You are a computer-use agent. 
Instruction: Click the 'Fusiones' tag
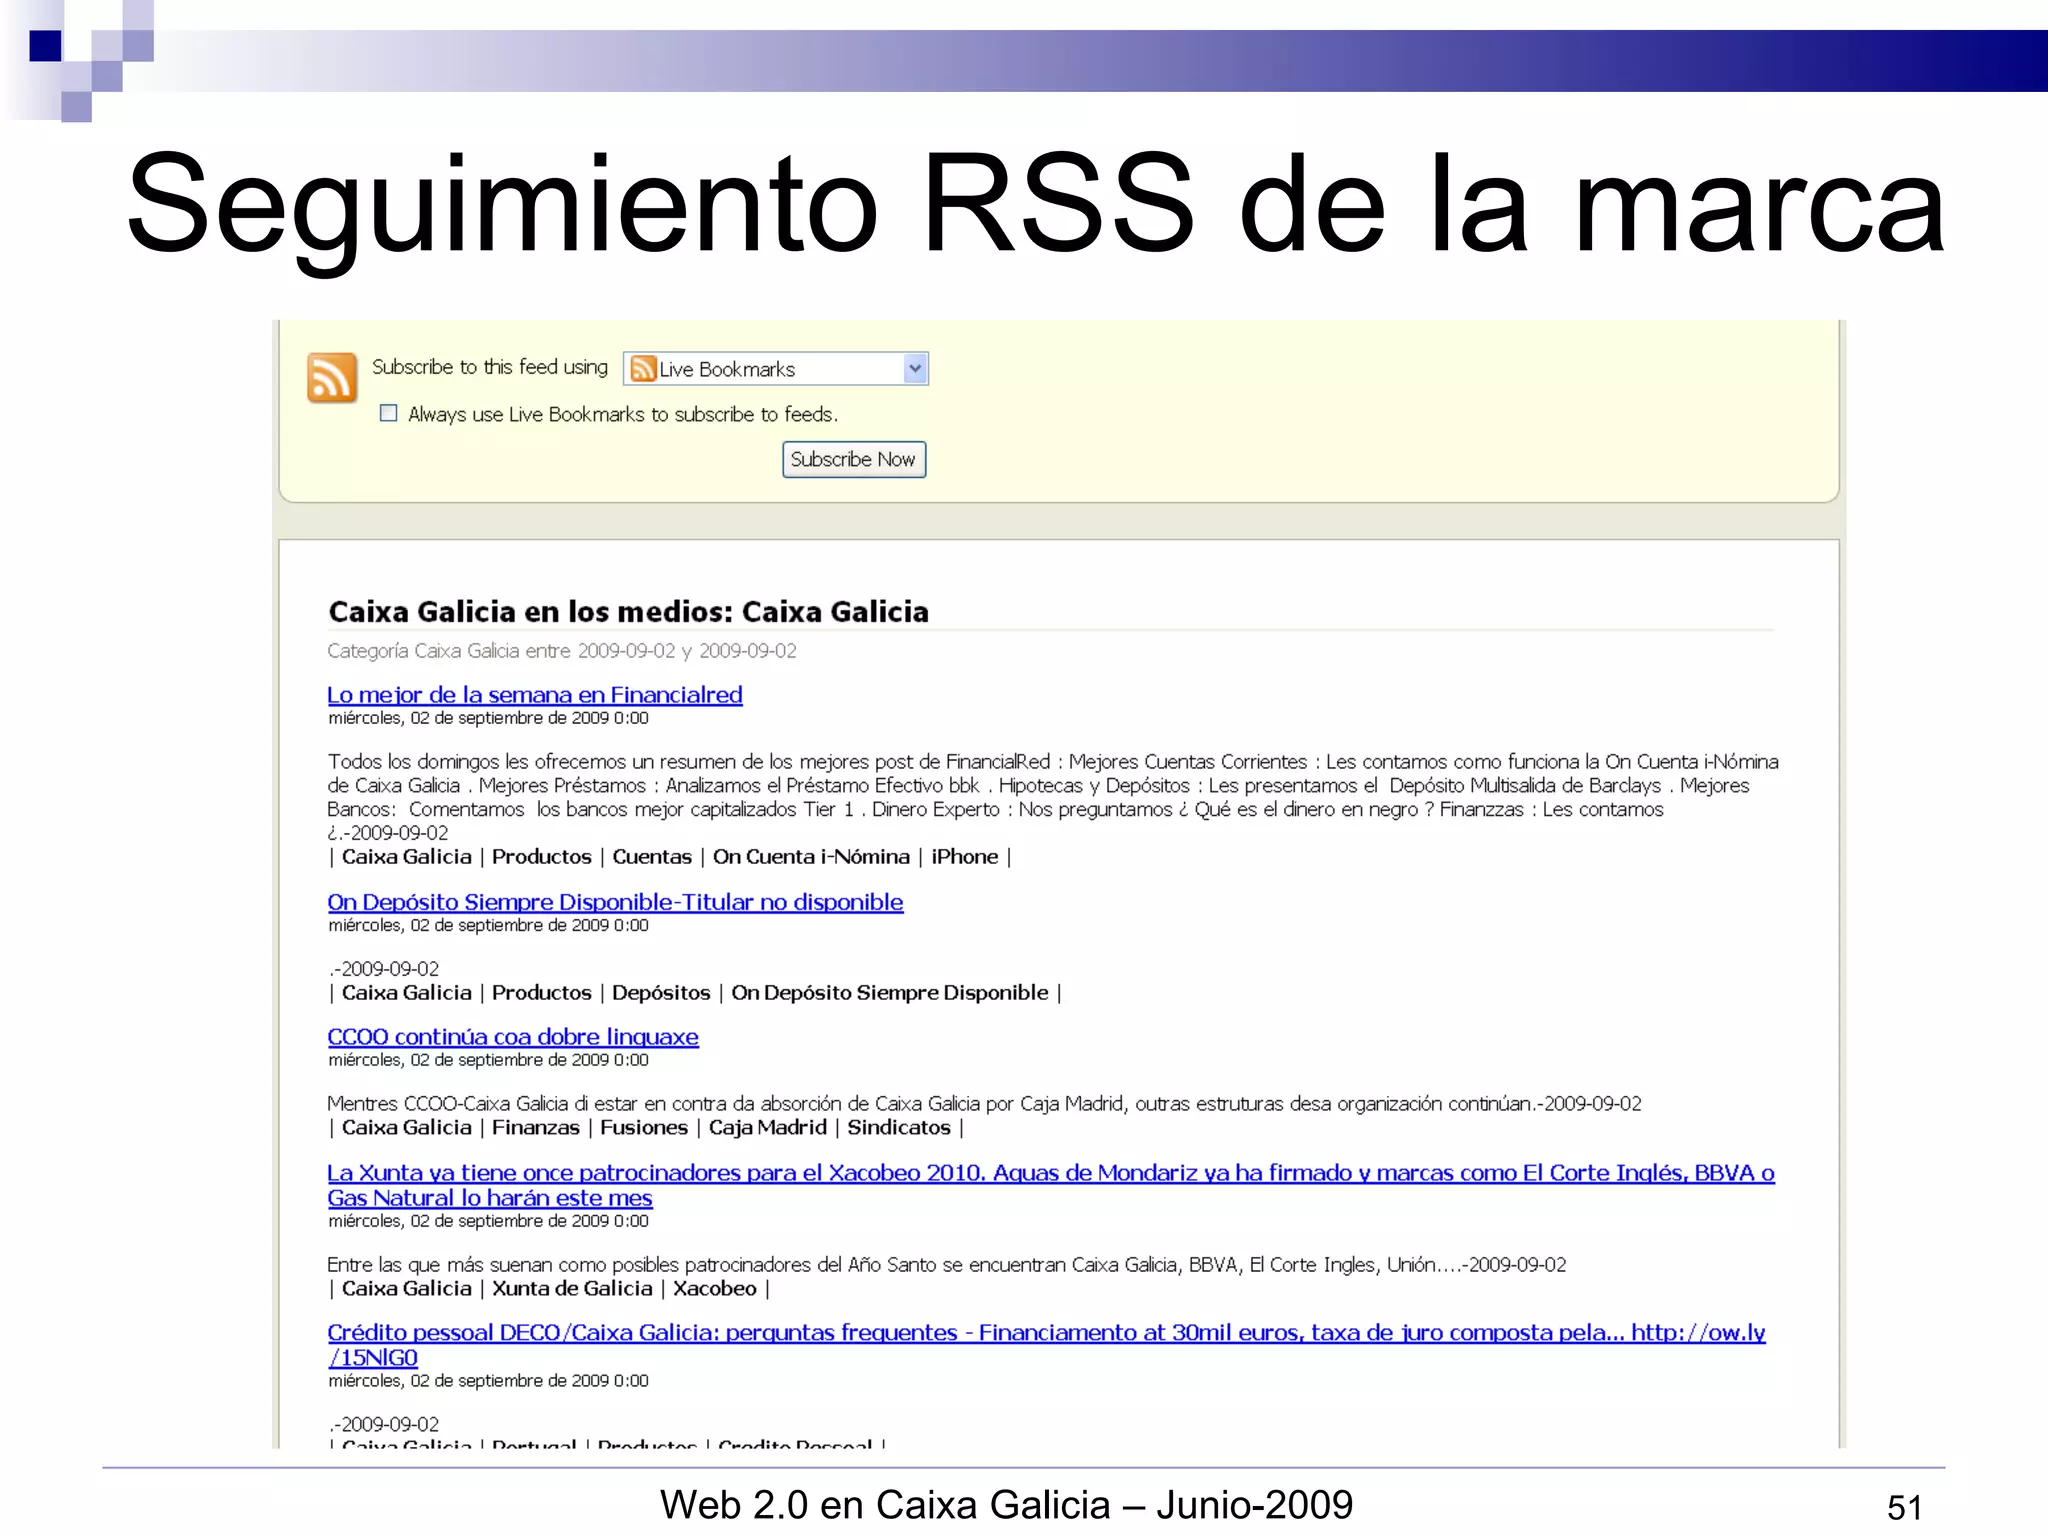pos(644,1128)
